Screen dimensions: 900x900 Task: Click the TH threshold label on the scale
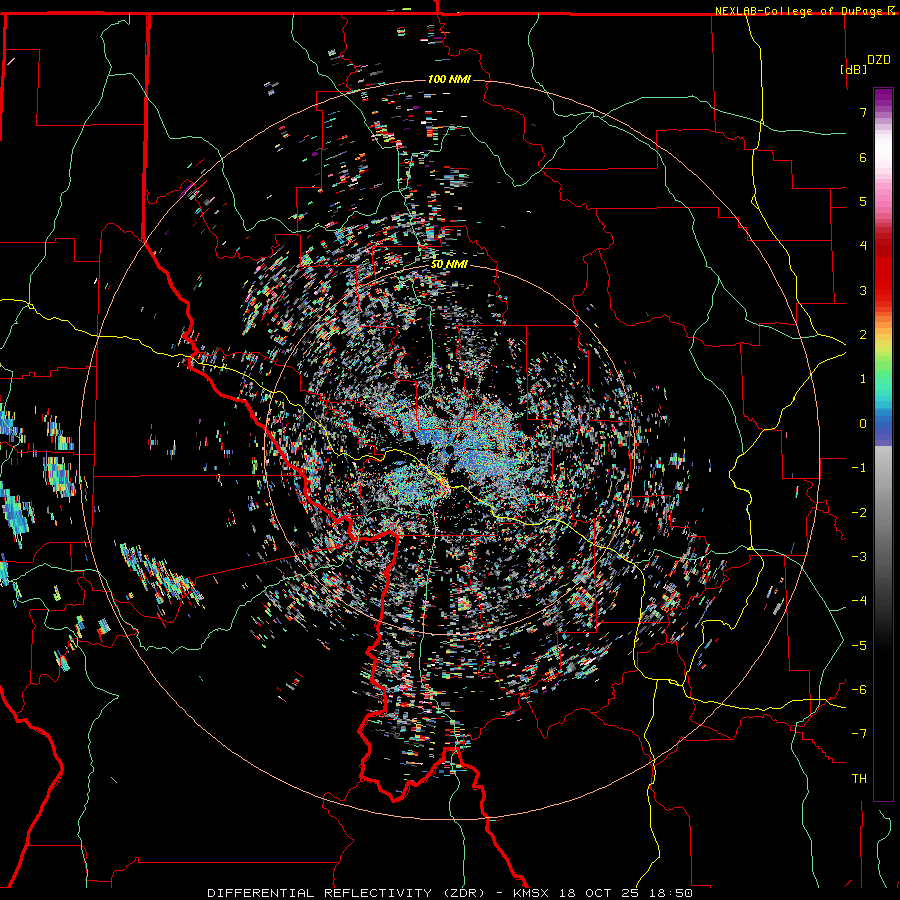pyautogui.click(x=859, y=779)
